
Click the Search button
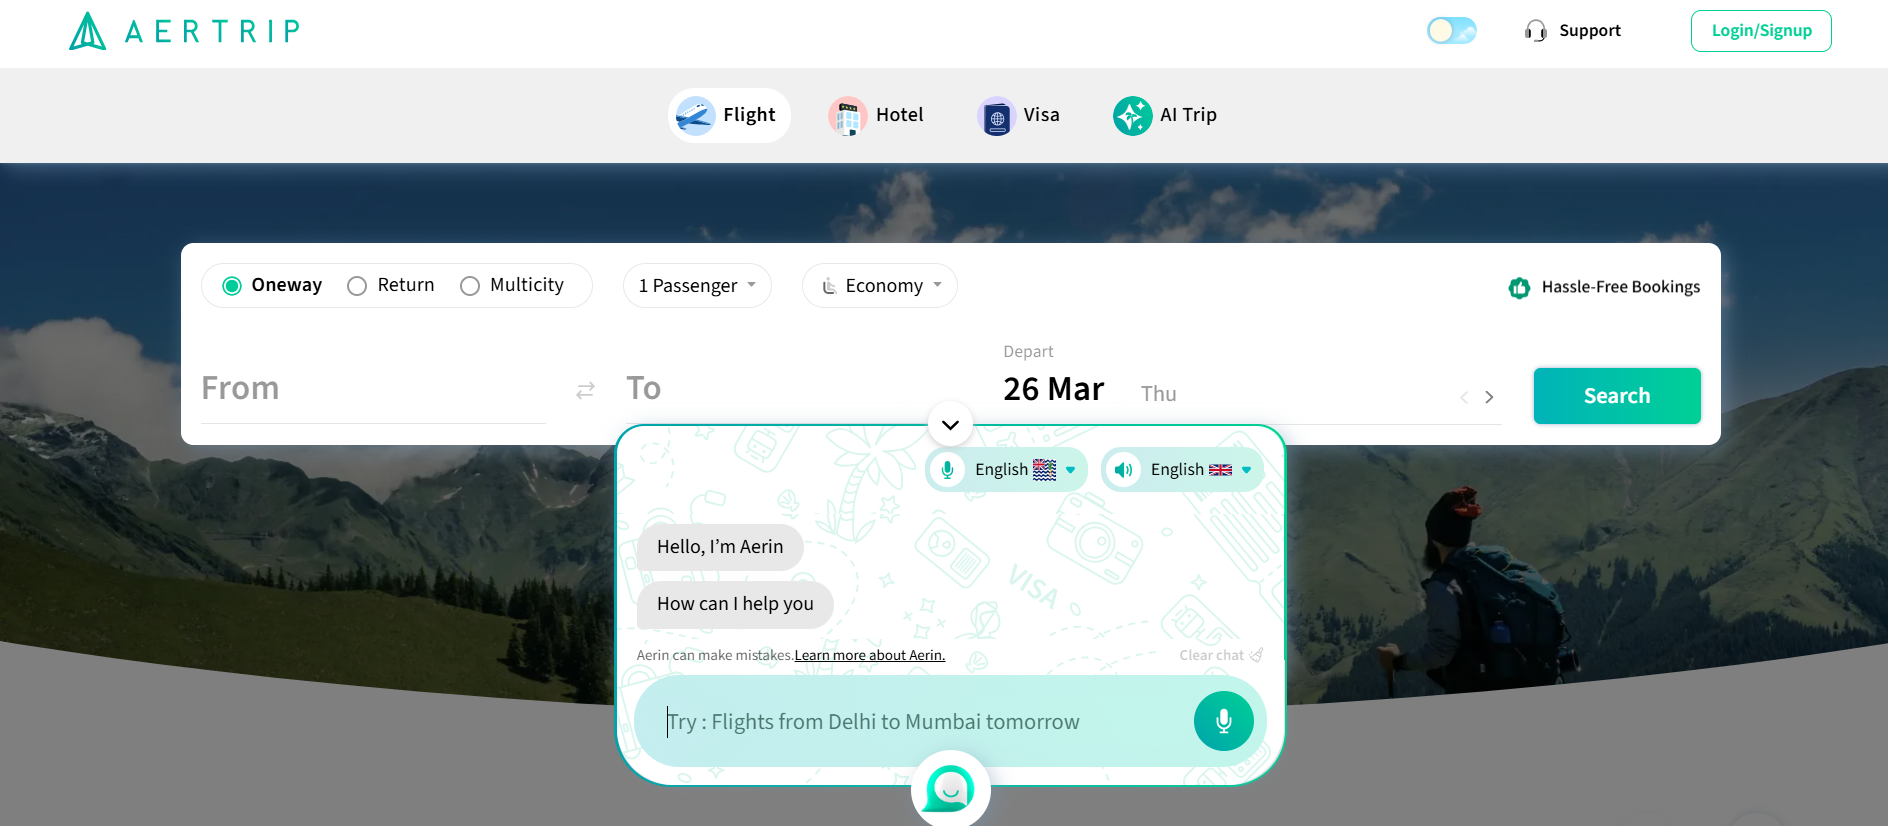click(1617, 396)
